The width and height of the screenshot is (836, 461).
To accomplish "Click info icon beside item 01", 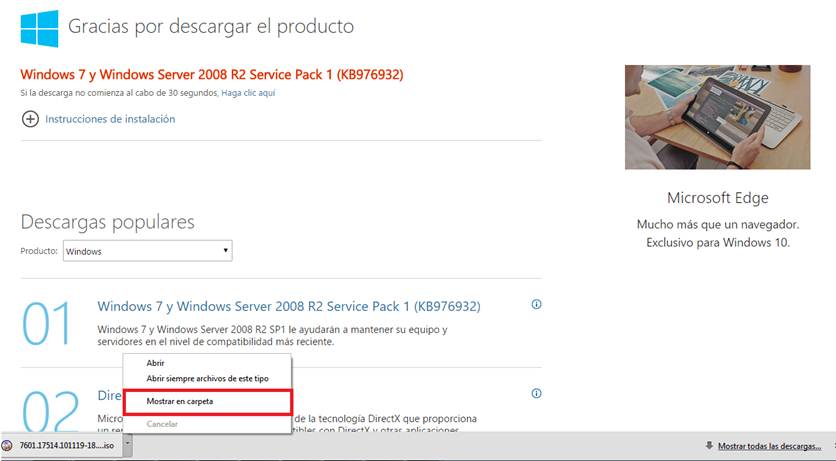I will (536, 304).
